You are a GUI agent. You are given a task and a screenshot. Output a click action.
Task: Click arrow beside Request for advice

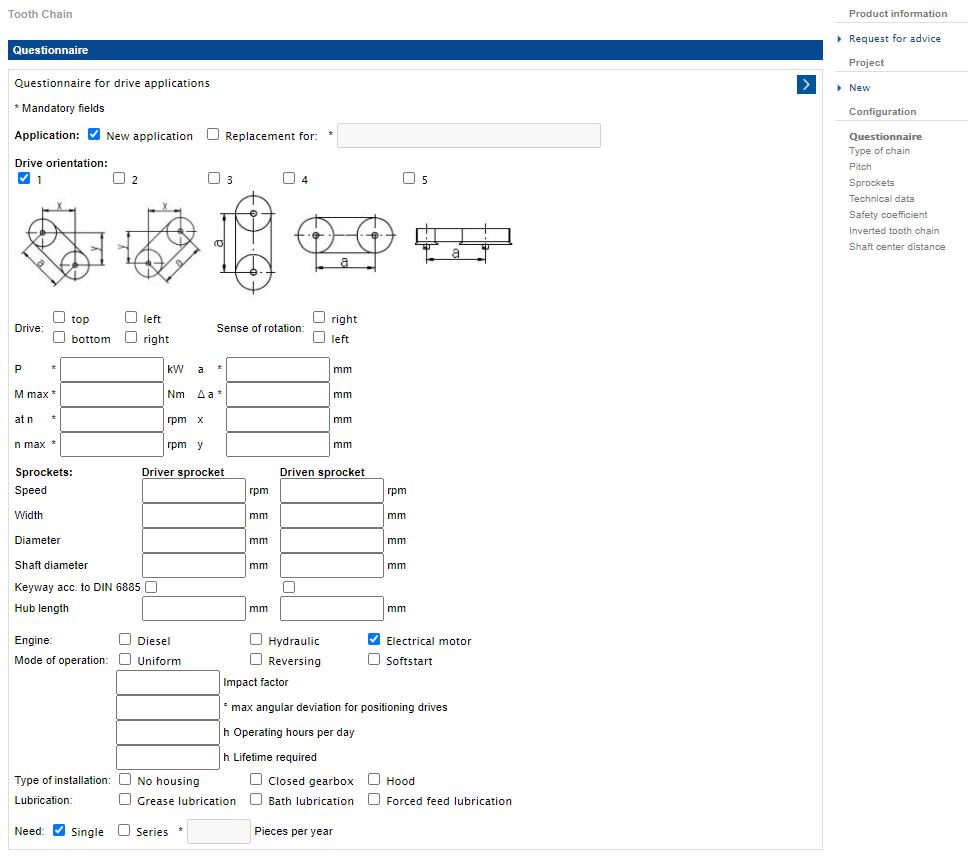(x=839, y=38)
